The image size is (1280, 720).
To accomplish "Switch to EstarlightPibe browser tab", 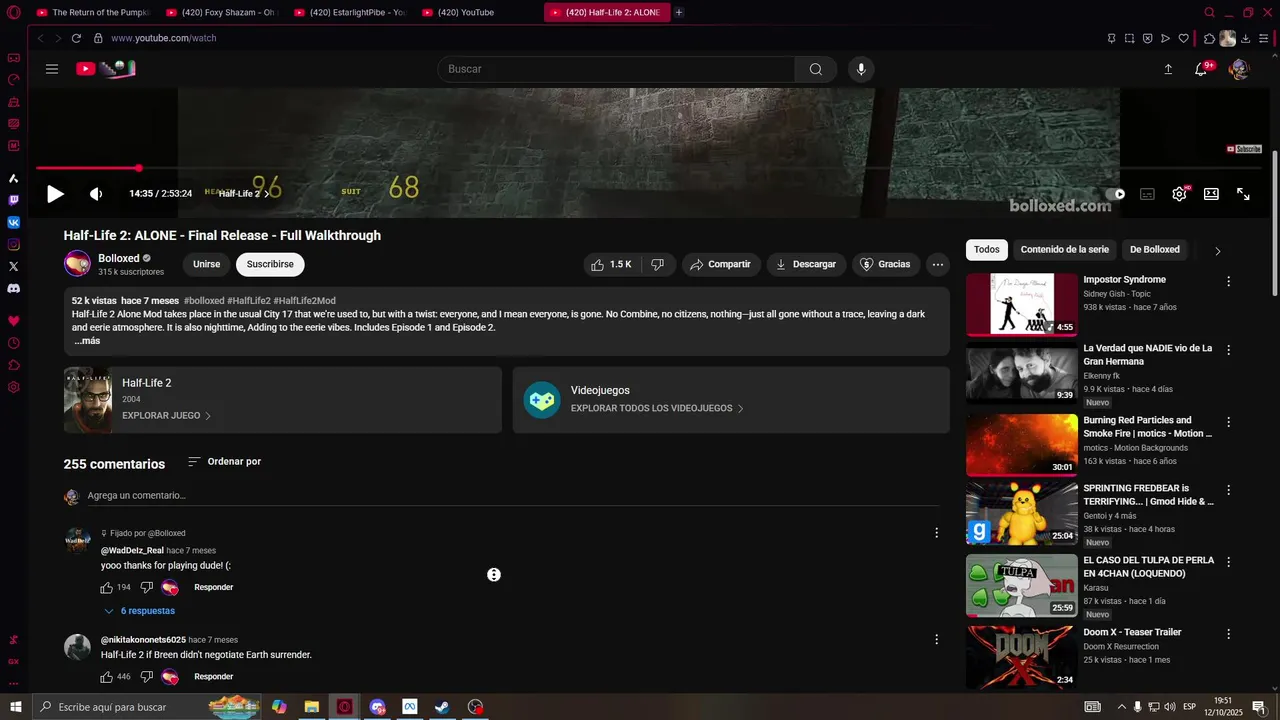I will pos(349,13).
